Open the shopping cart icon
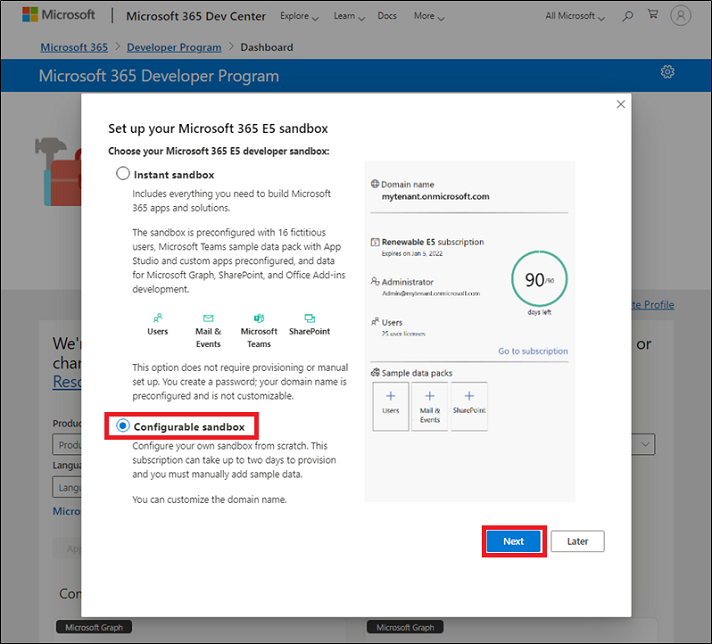 point(653,15)
